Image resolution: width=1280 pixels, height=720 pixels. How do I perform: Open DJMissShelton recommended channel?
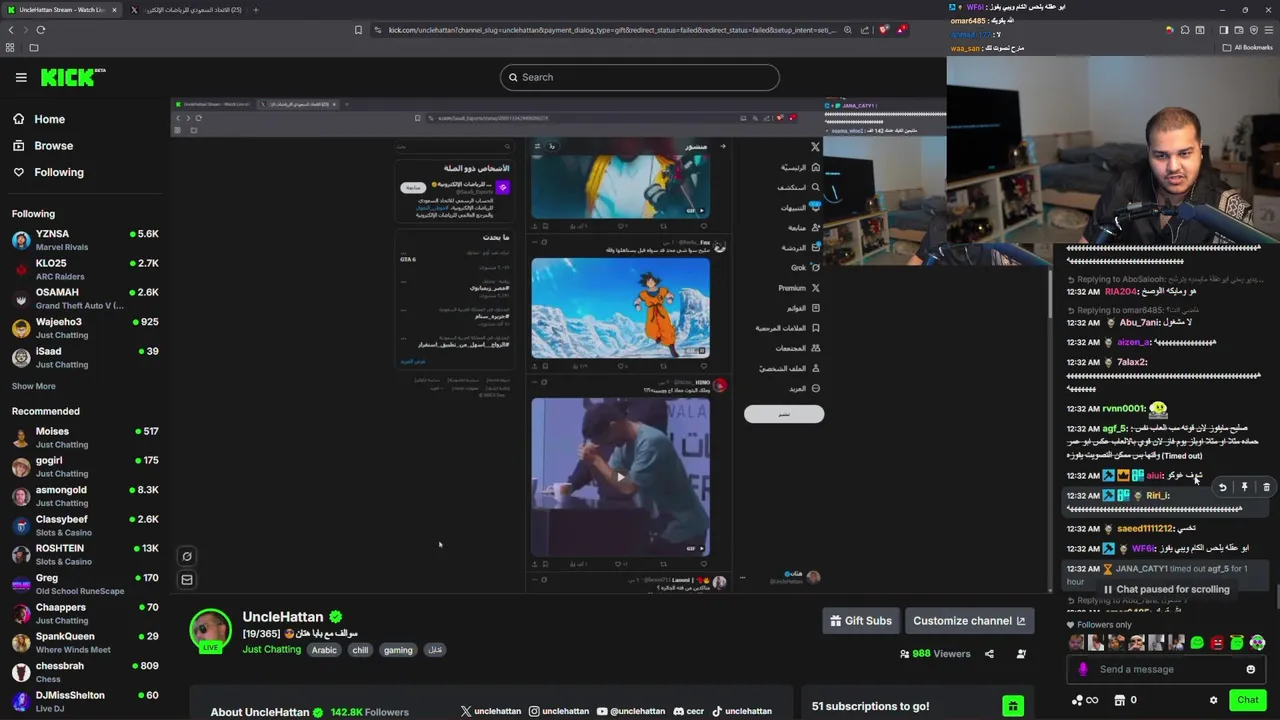85,700
